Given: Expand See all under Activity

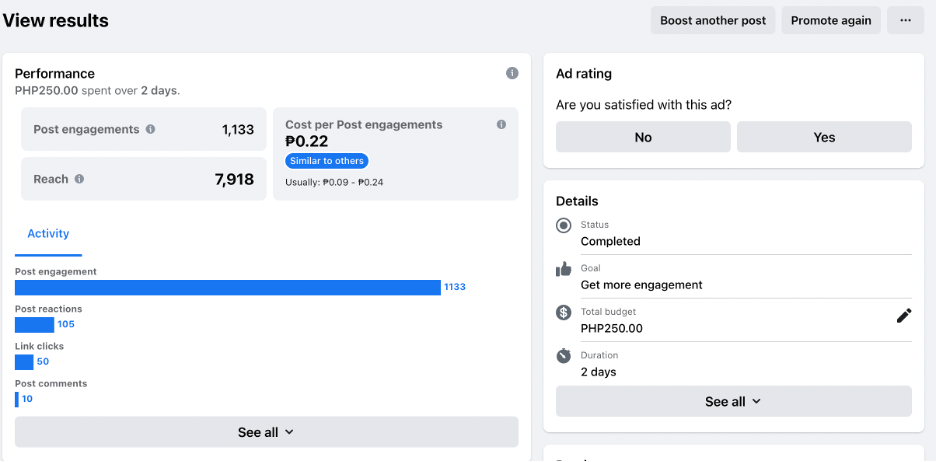Looking at the screenshot, I should pyautogui.click(x=266, y=432).
